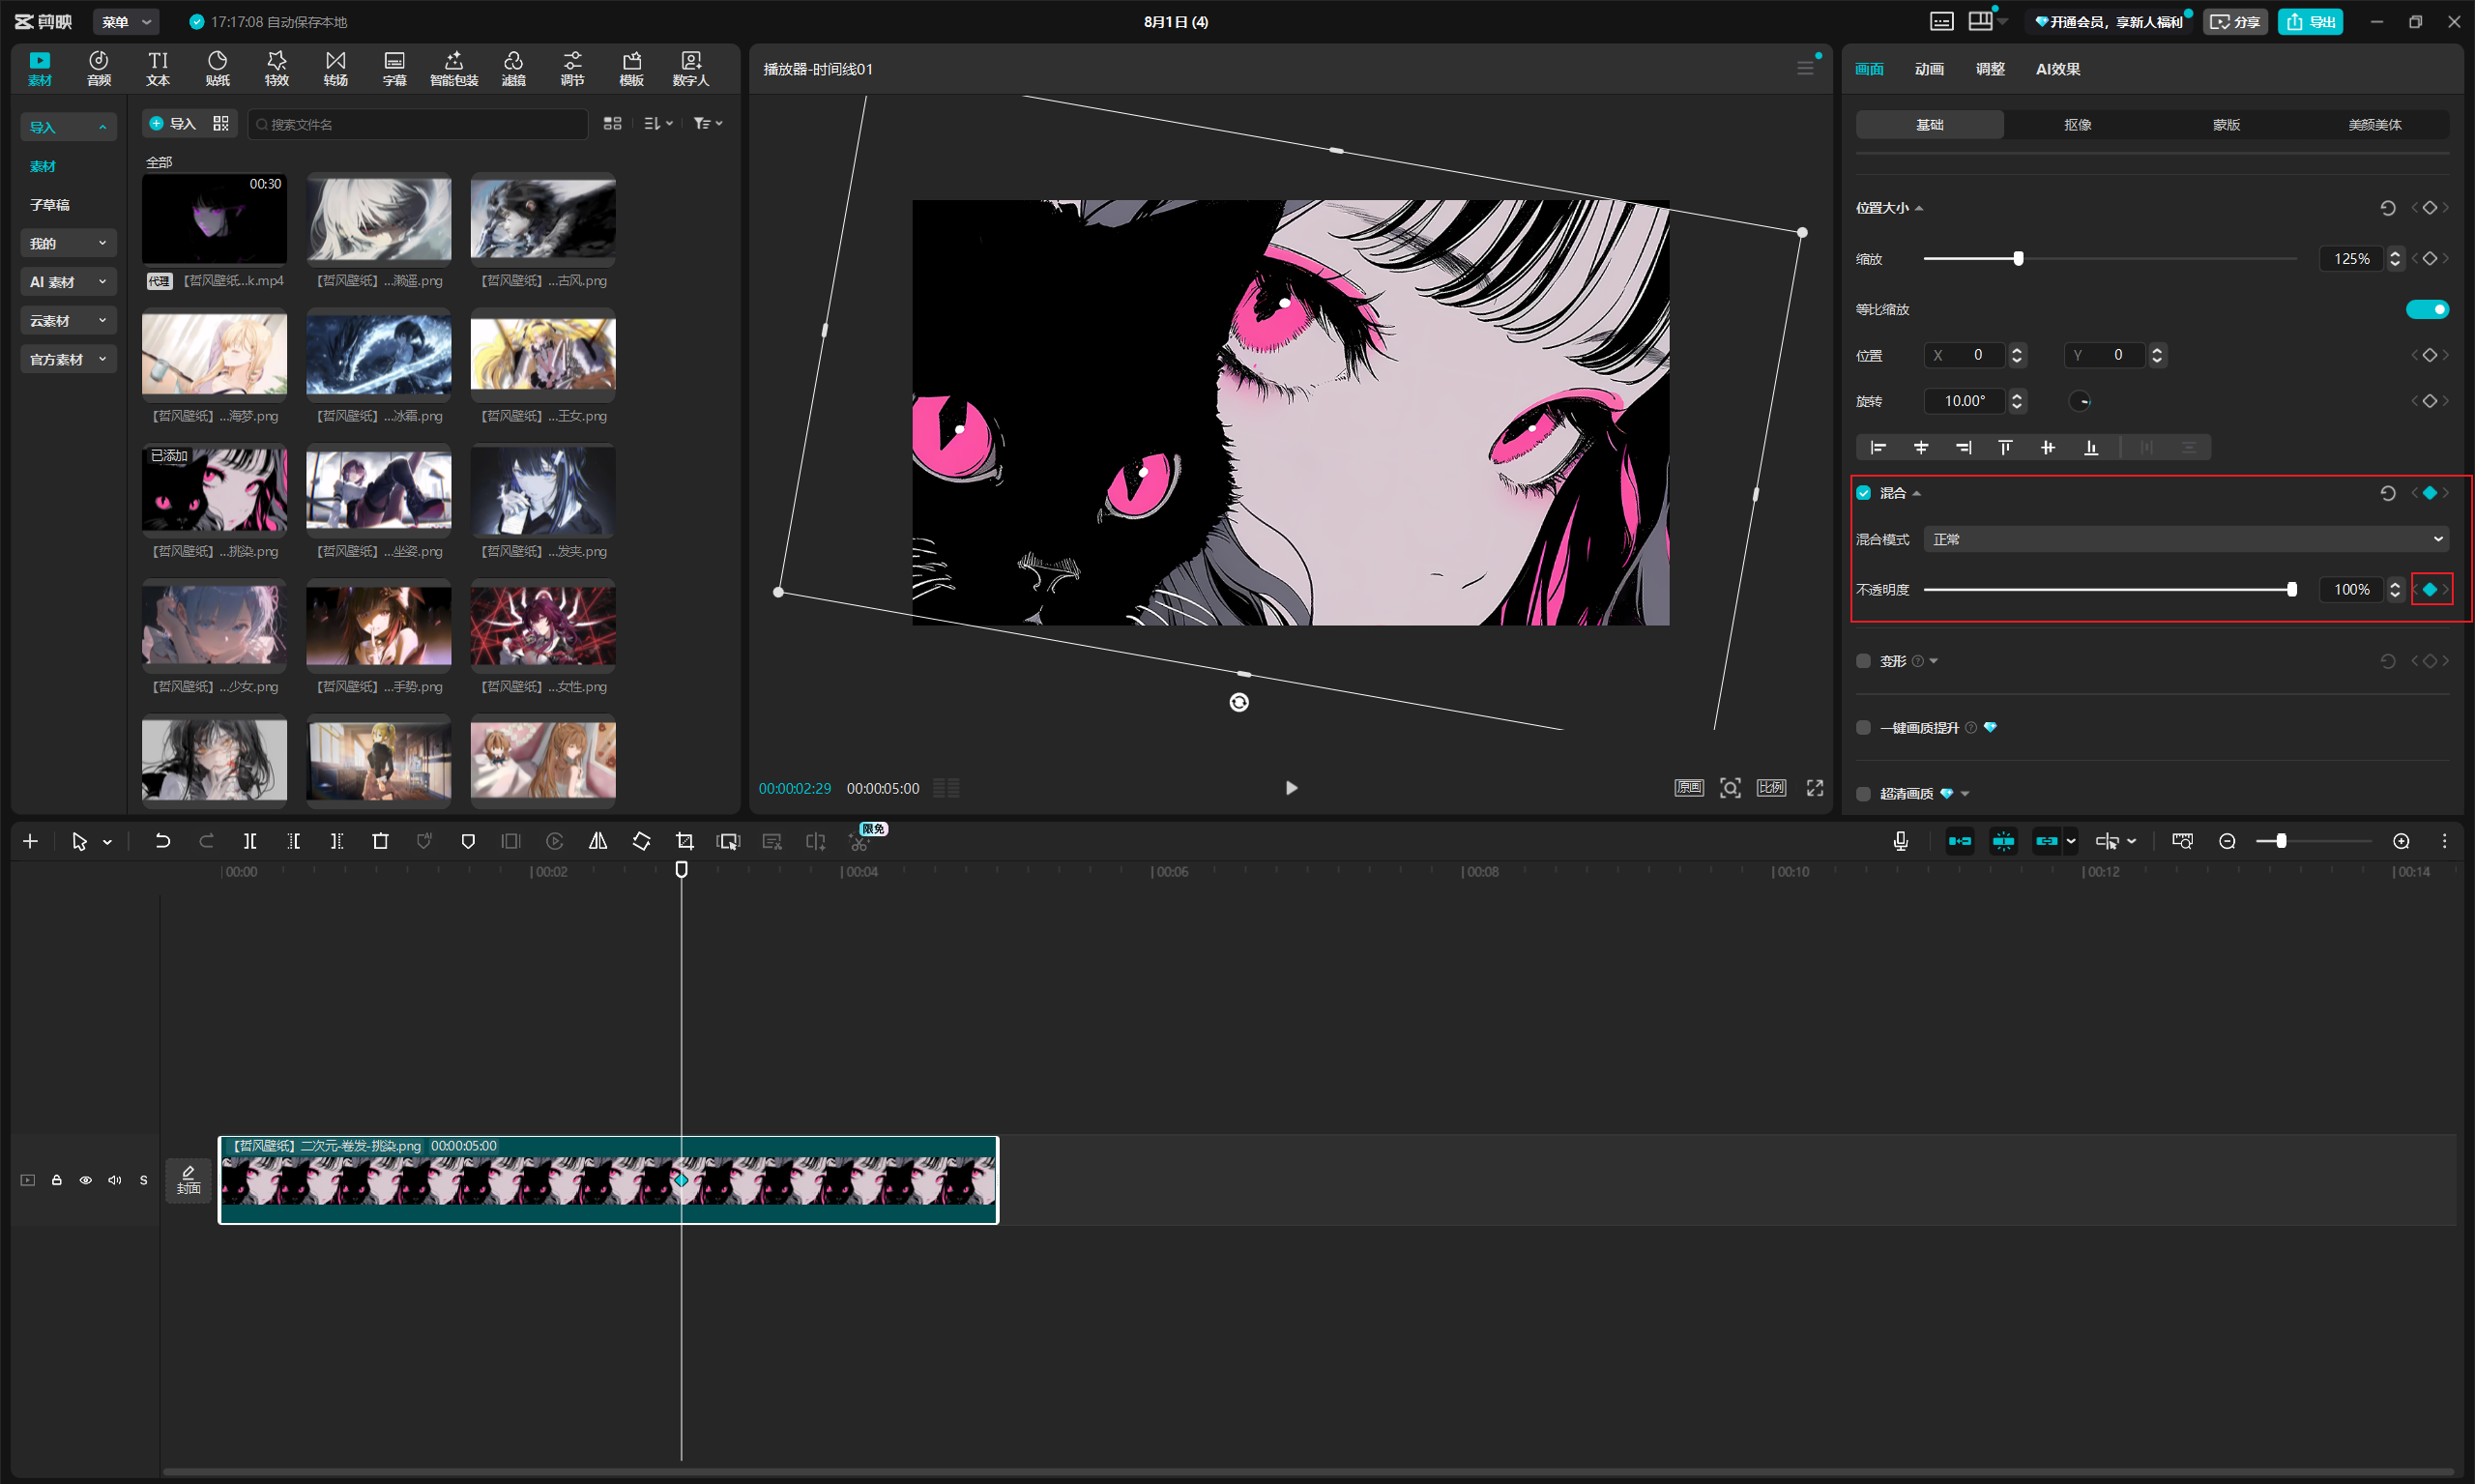This screenshot has width=2475, height=1484.
Task: Lock the video track
Action: click(57, 1180)
